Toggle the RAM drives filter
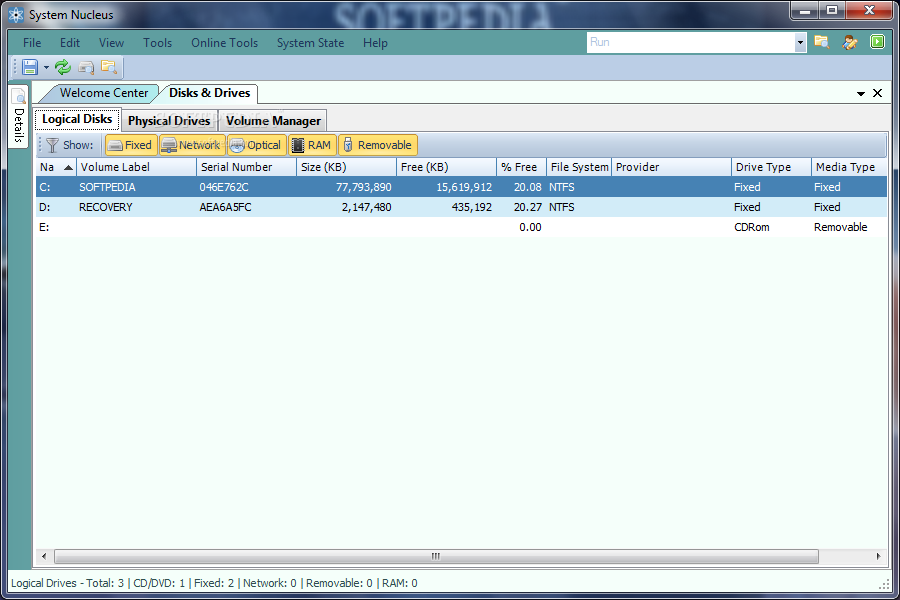Screen dimensions: 900x600 click(312, 145)
